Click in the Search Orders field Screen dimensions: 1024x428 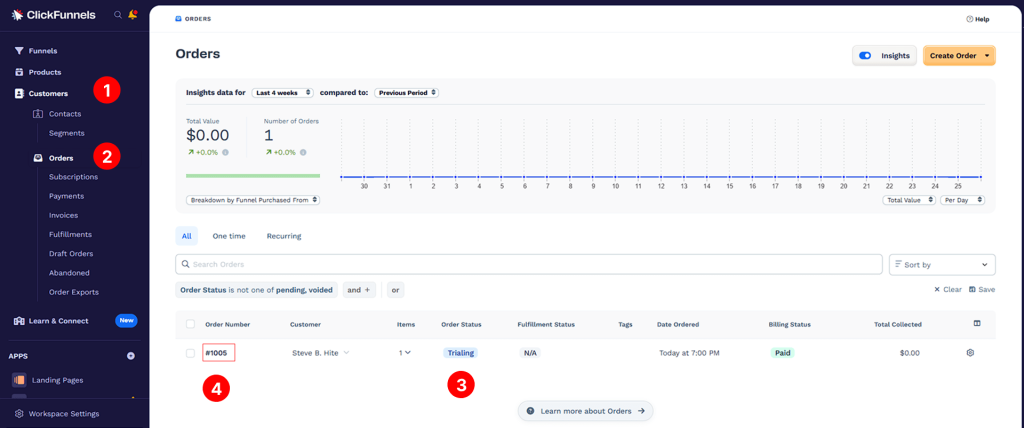(x=529, y=265)
